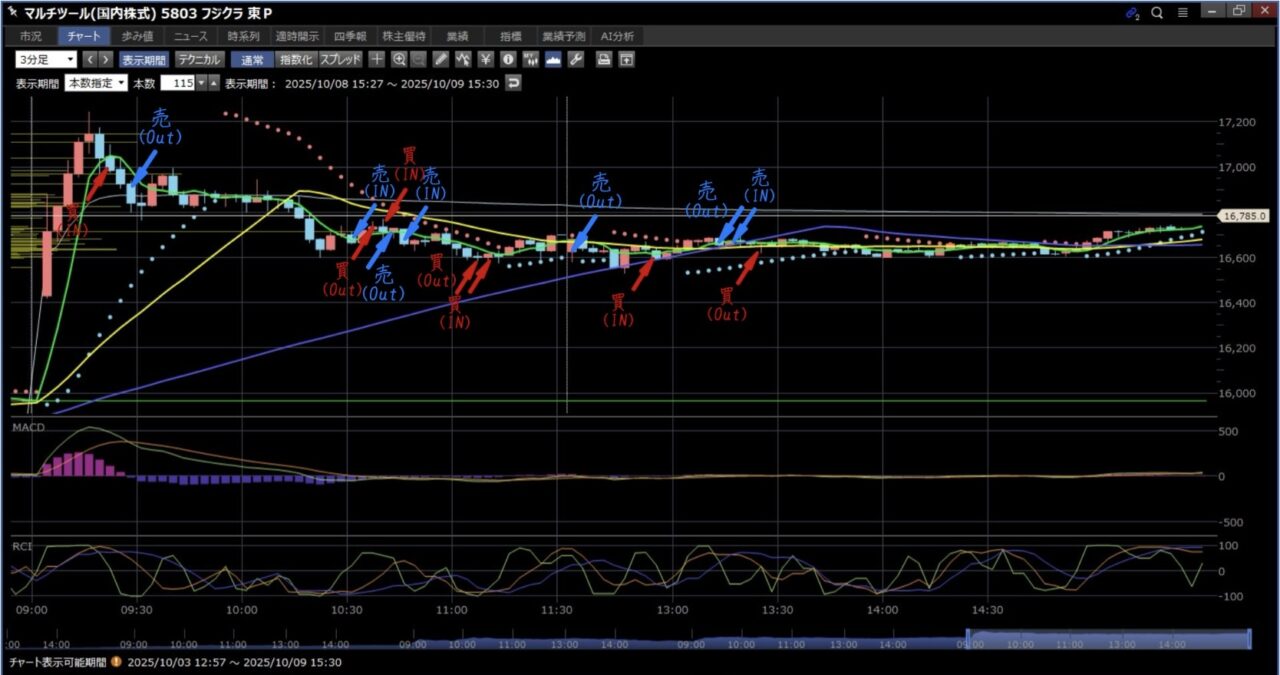Switch to the ニュース tab
The image size is (1280, 675).
tap(190, 36)
